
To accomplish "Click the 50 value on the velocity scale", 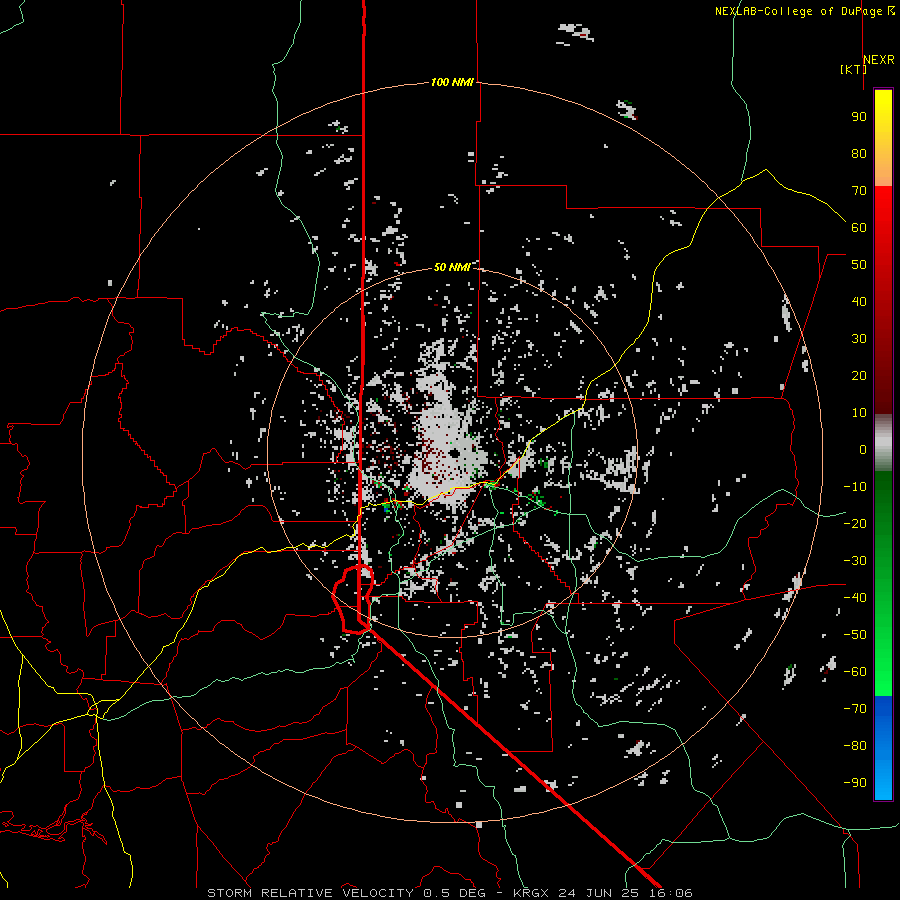I will click(x=859, y=265).
